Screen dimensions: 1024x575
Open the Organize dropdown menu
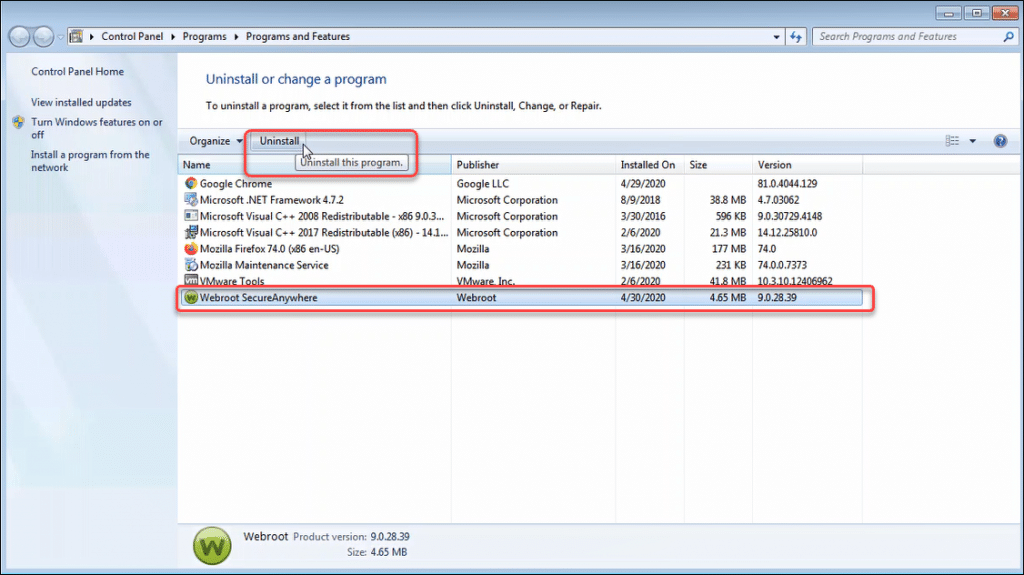[216, 141]
